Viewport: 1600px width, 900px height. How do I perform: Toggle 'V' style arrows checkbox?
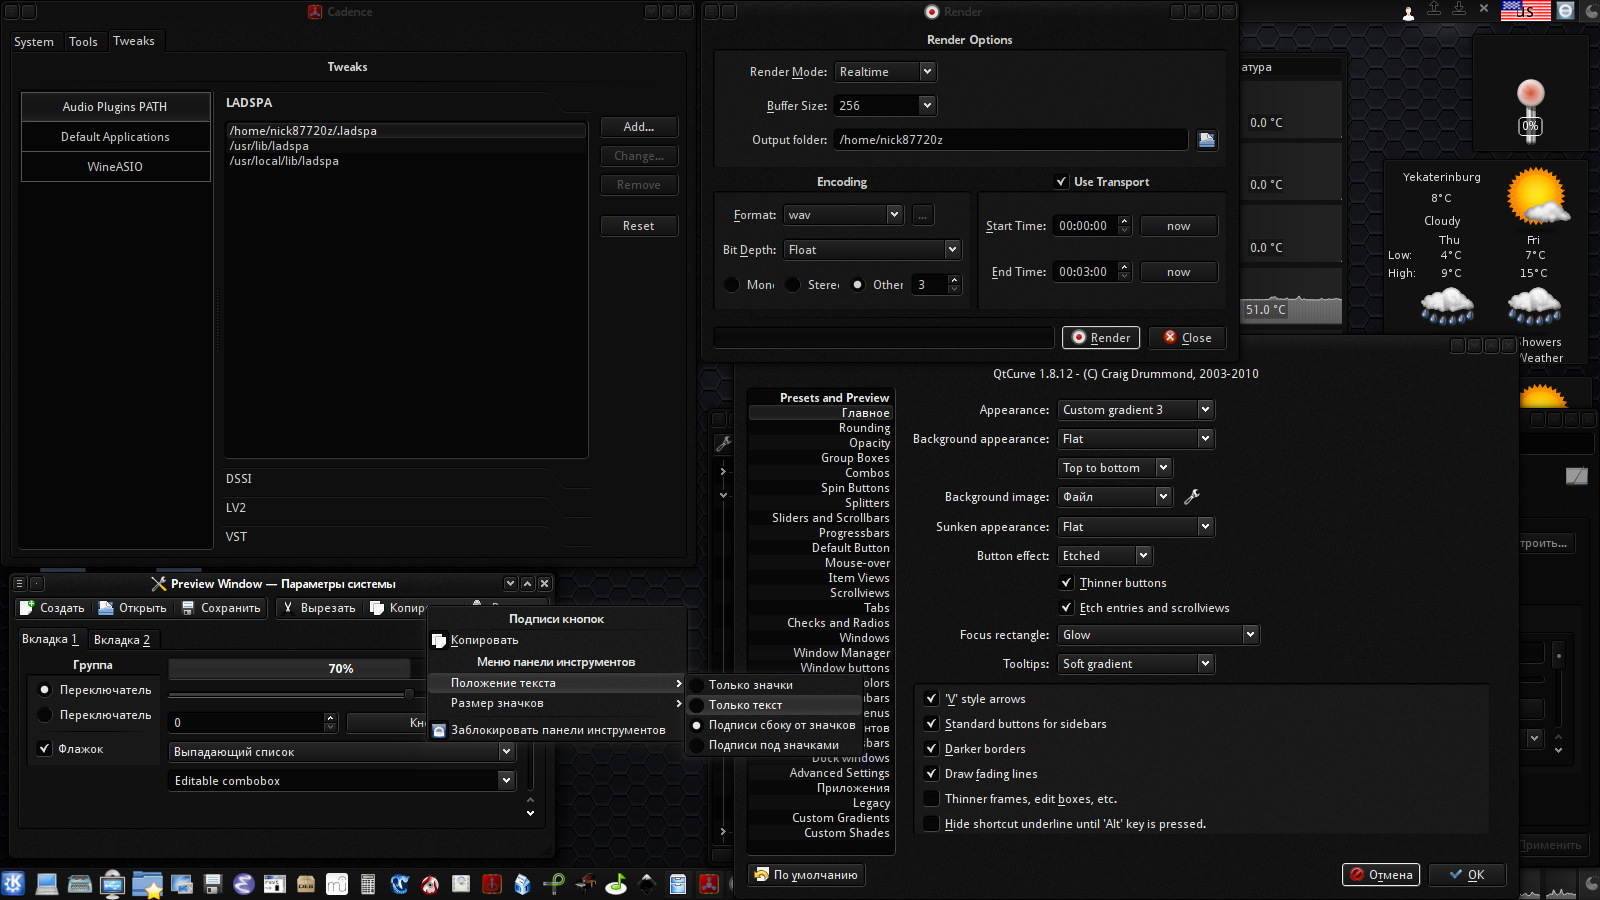(932, 699)
